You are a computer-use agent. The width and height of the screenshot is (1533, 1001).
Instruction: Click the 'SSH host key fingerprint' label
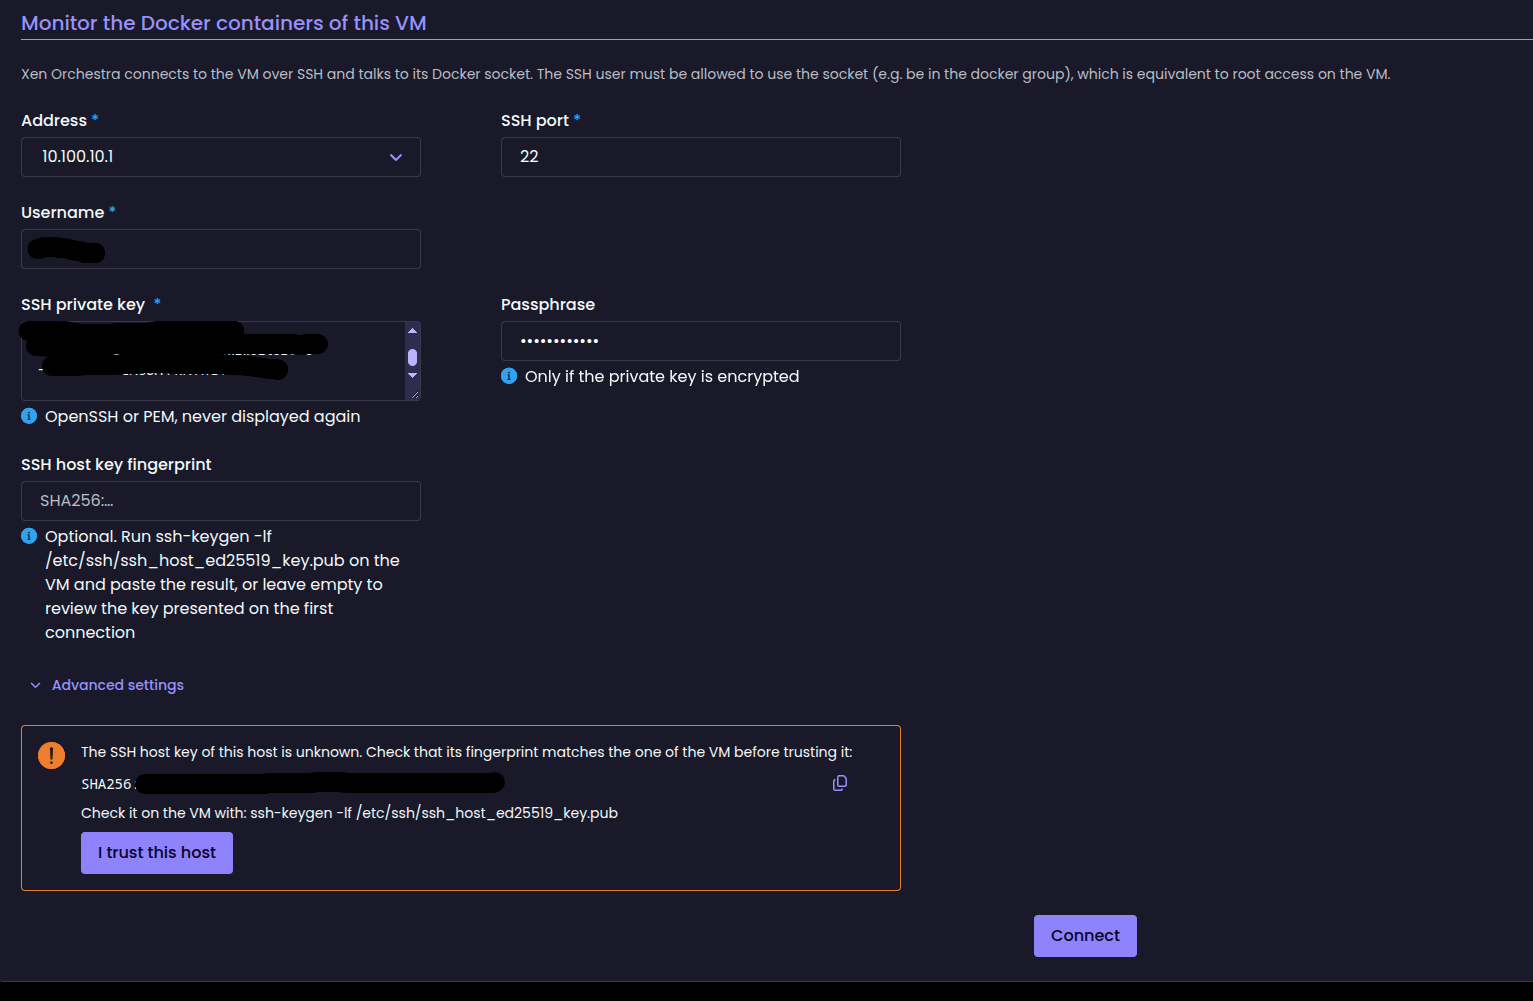[x=116, y=464]
